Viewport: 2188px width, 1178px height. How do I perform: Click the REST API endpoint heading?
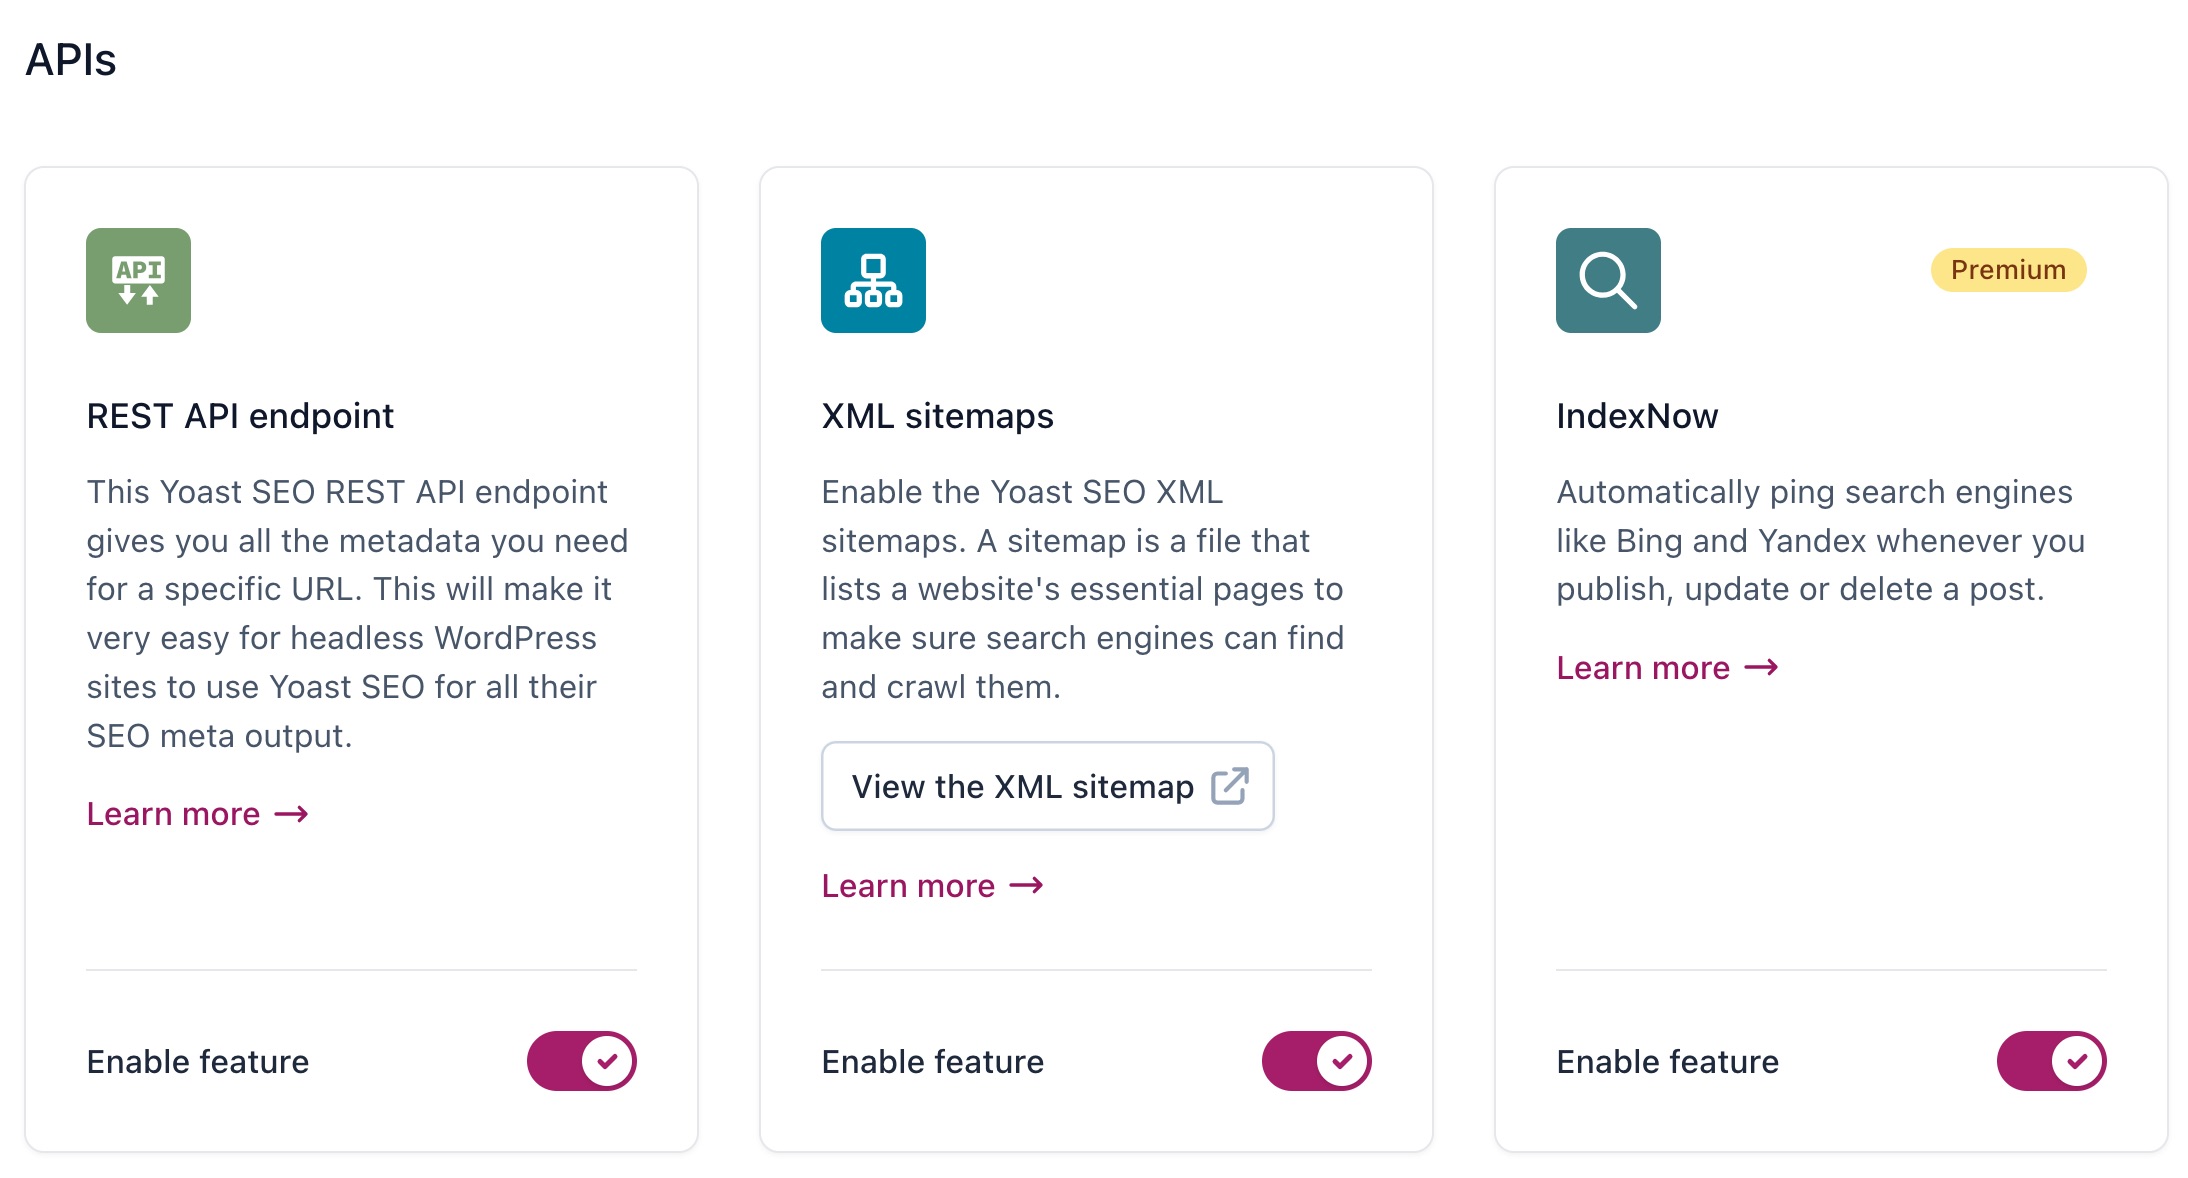tap(240, 416)
